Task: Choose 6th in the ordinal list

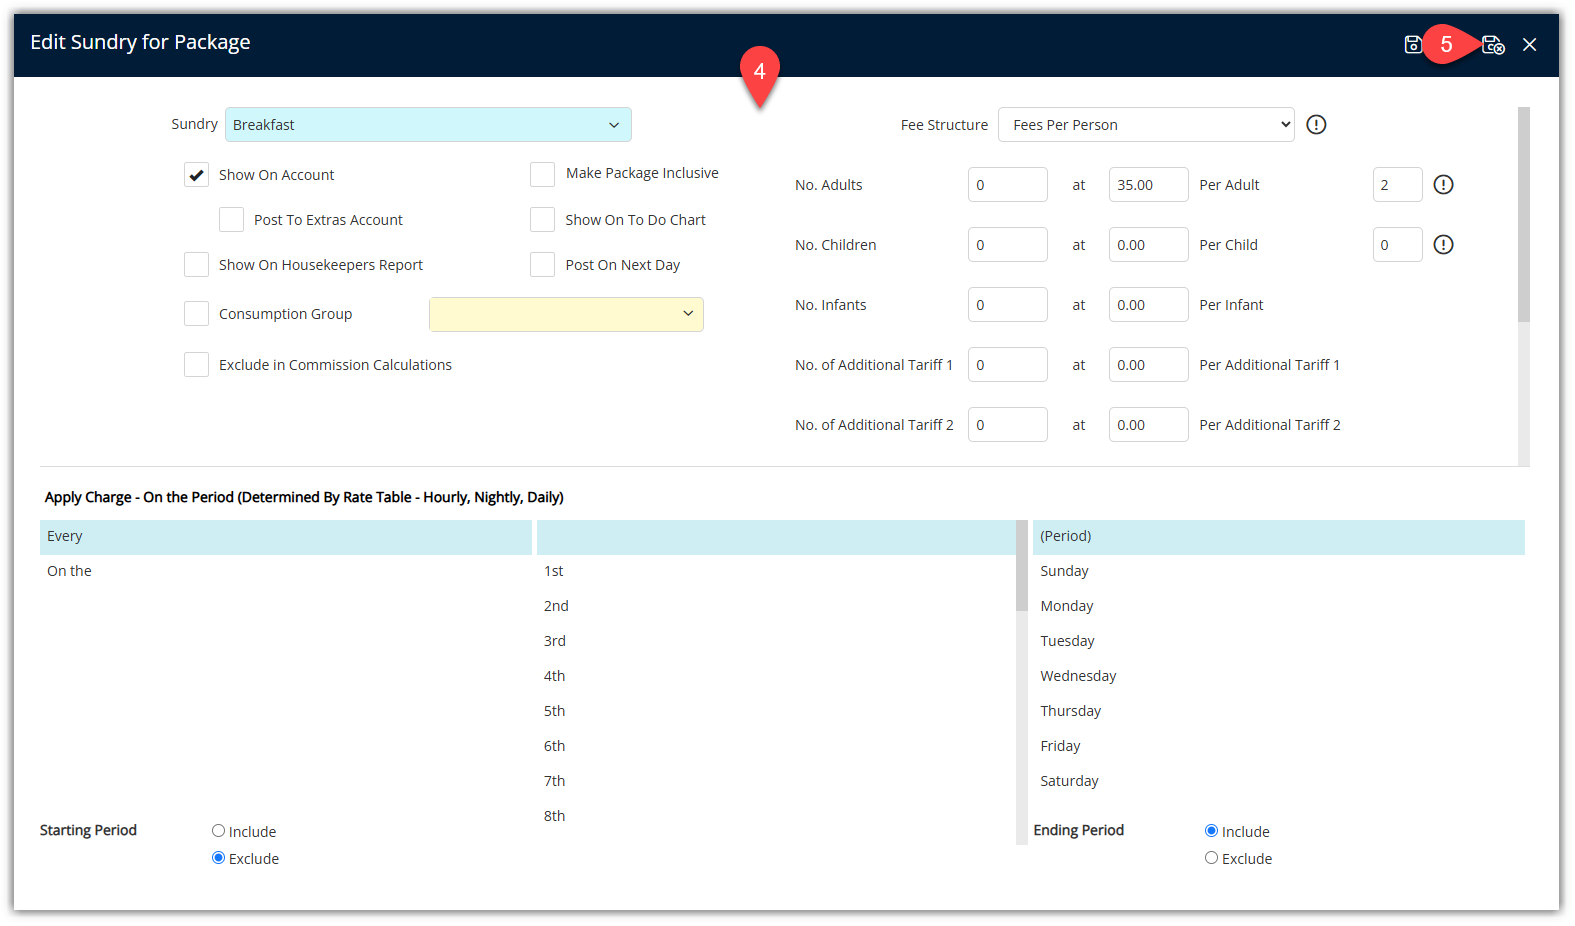Action: [x=776, y=746]
